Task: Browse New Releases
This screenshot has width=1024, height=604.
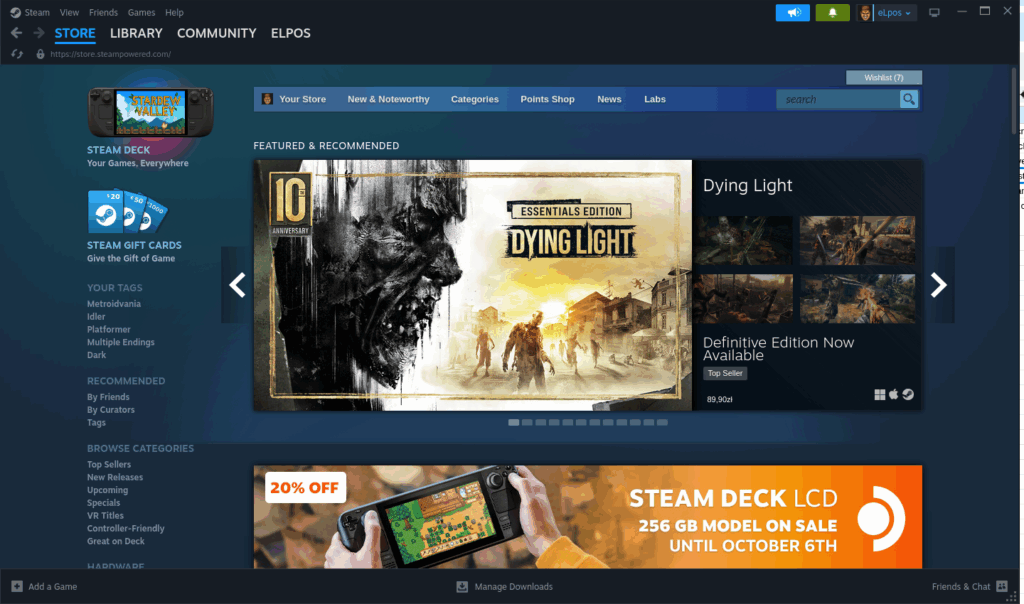Action: (115, 477)
